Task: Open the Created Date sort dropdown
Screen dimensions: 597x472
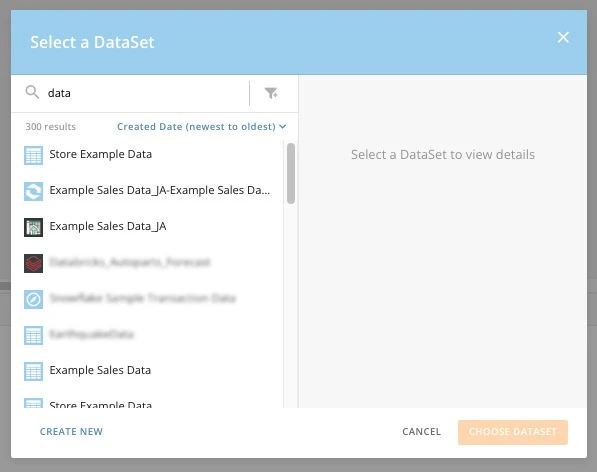Action: pos(201,126)
